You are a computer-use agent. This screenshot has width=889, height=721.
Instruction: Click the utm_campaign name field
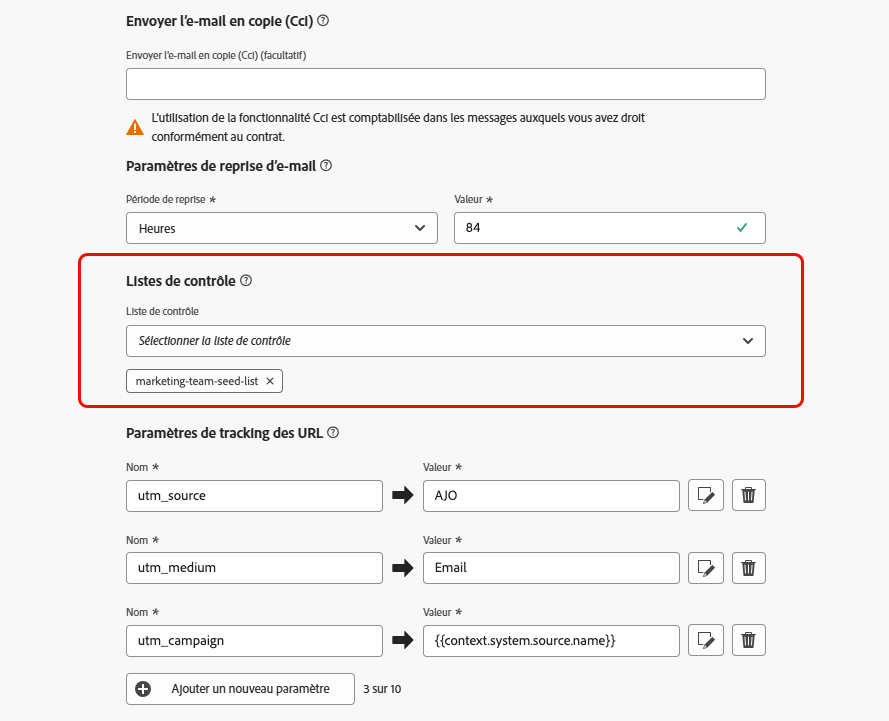(254, 640)
